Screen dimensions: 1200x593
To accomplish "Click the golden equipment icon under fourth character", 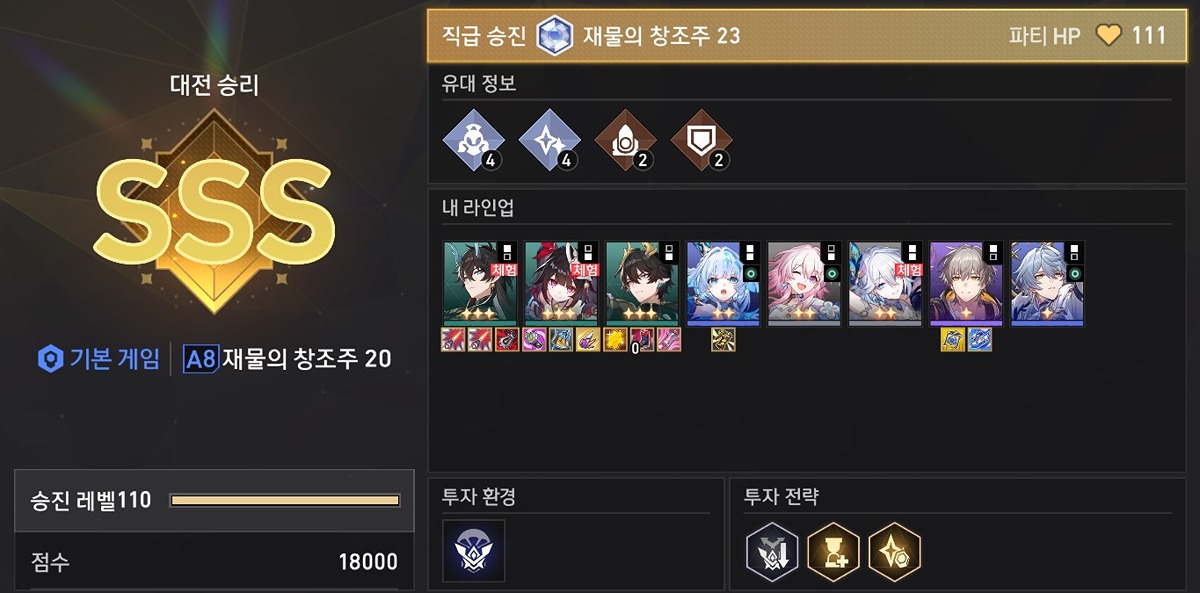I will (x=724, y=340).
